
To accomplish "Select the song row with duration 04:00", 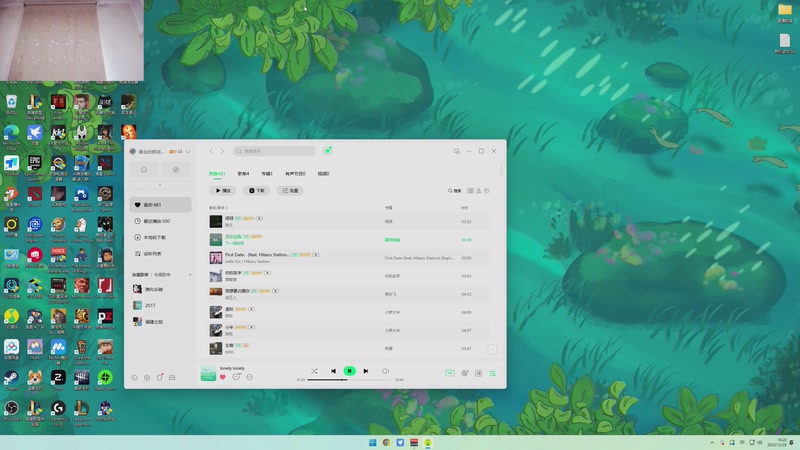I will (x=348, y=312).
